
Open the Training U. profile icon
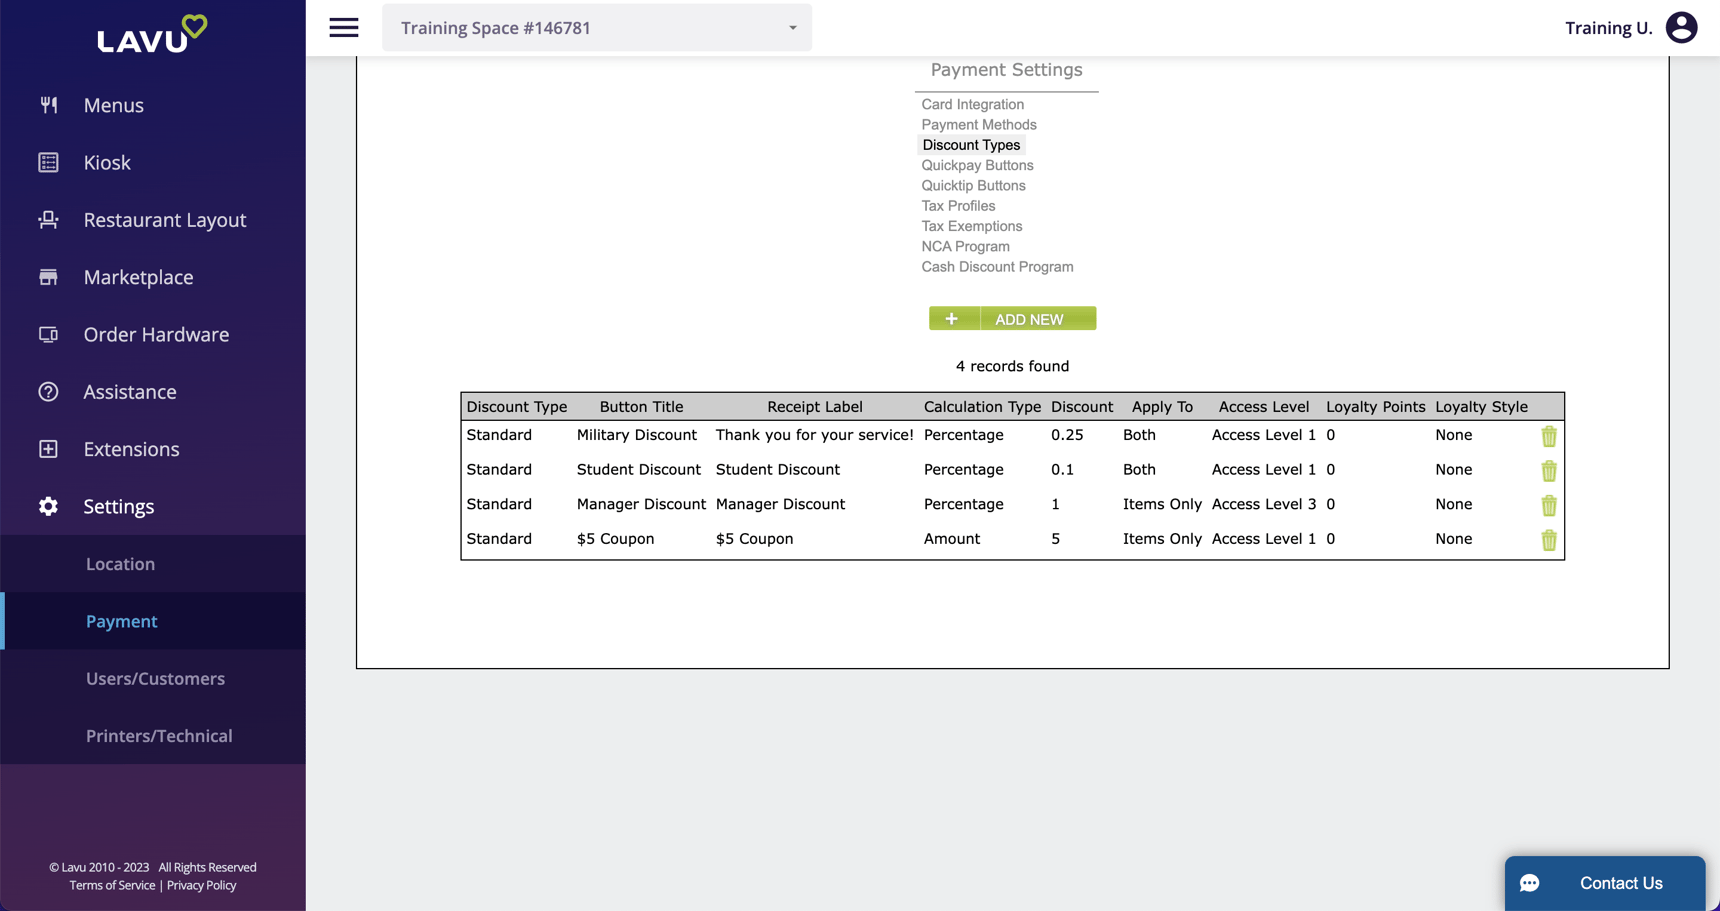(1681, 27)
